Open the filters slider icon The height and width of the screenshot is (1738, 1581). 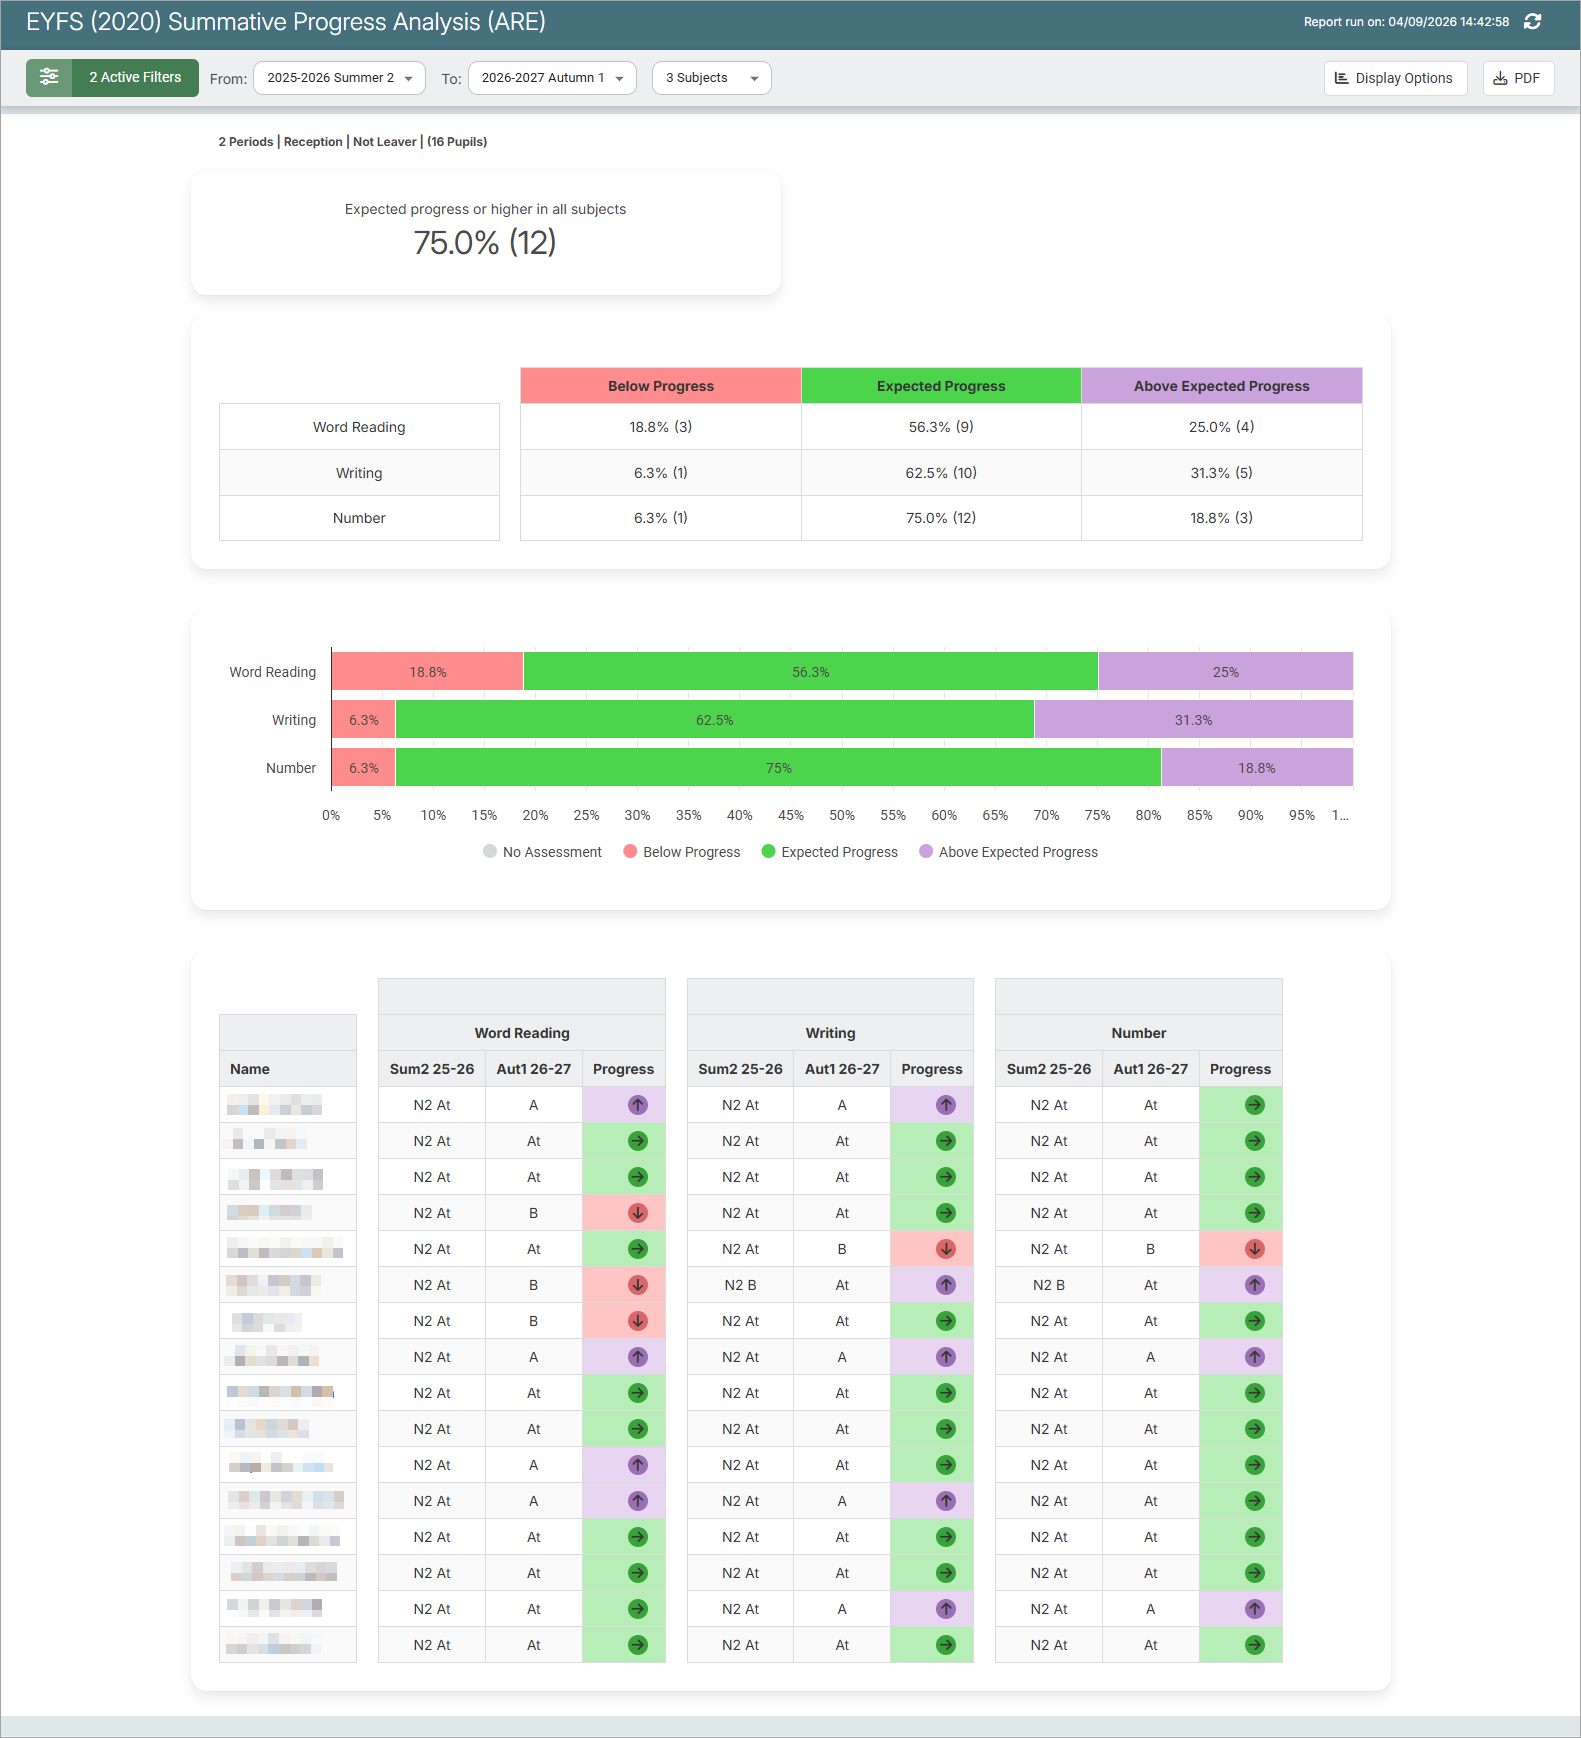coord(49,77)
